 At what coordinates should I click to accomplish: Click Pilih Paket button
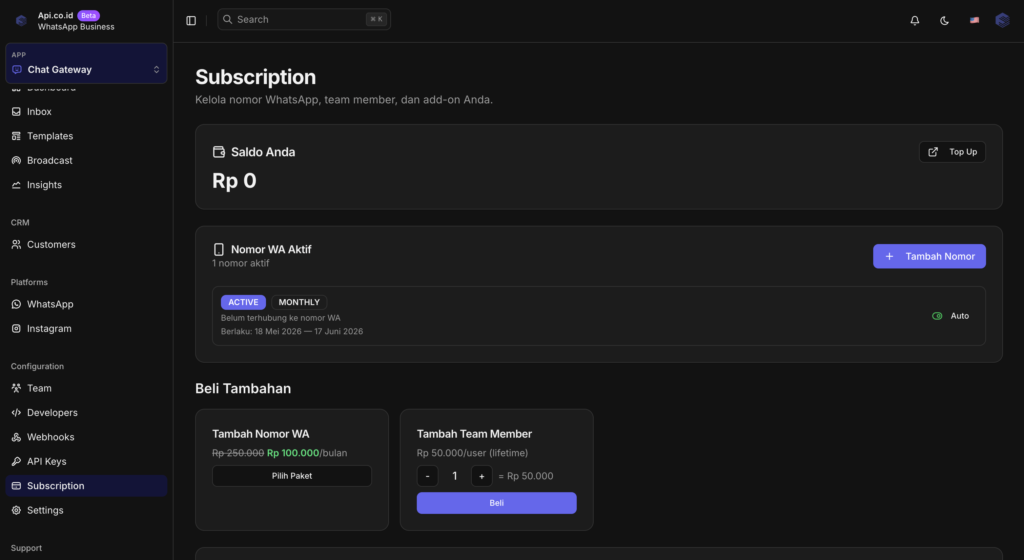point(292,476)
